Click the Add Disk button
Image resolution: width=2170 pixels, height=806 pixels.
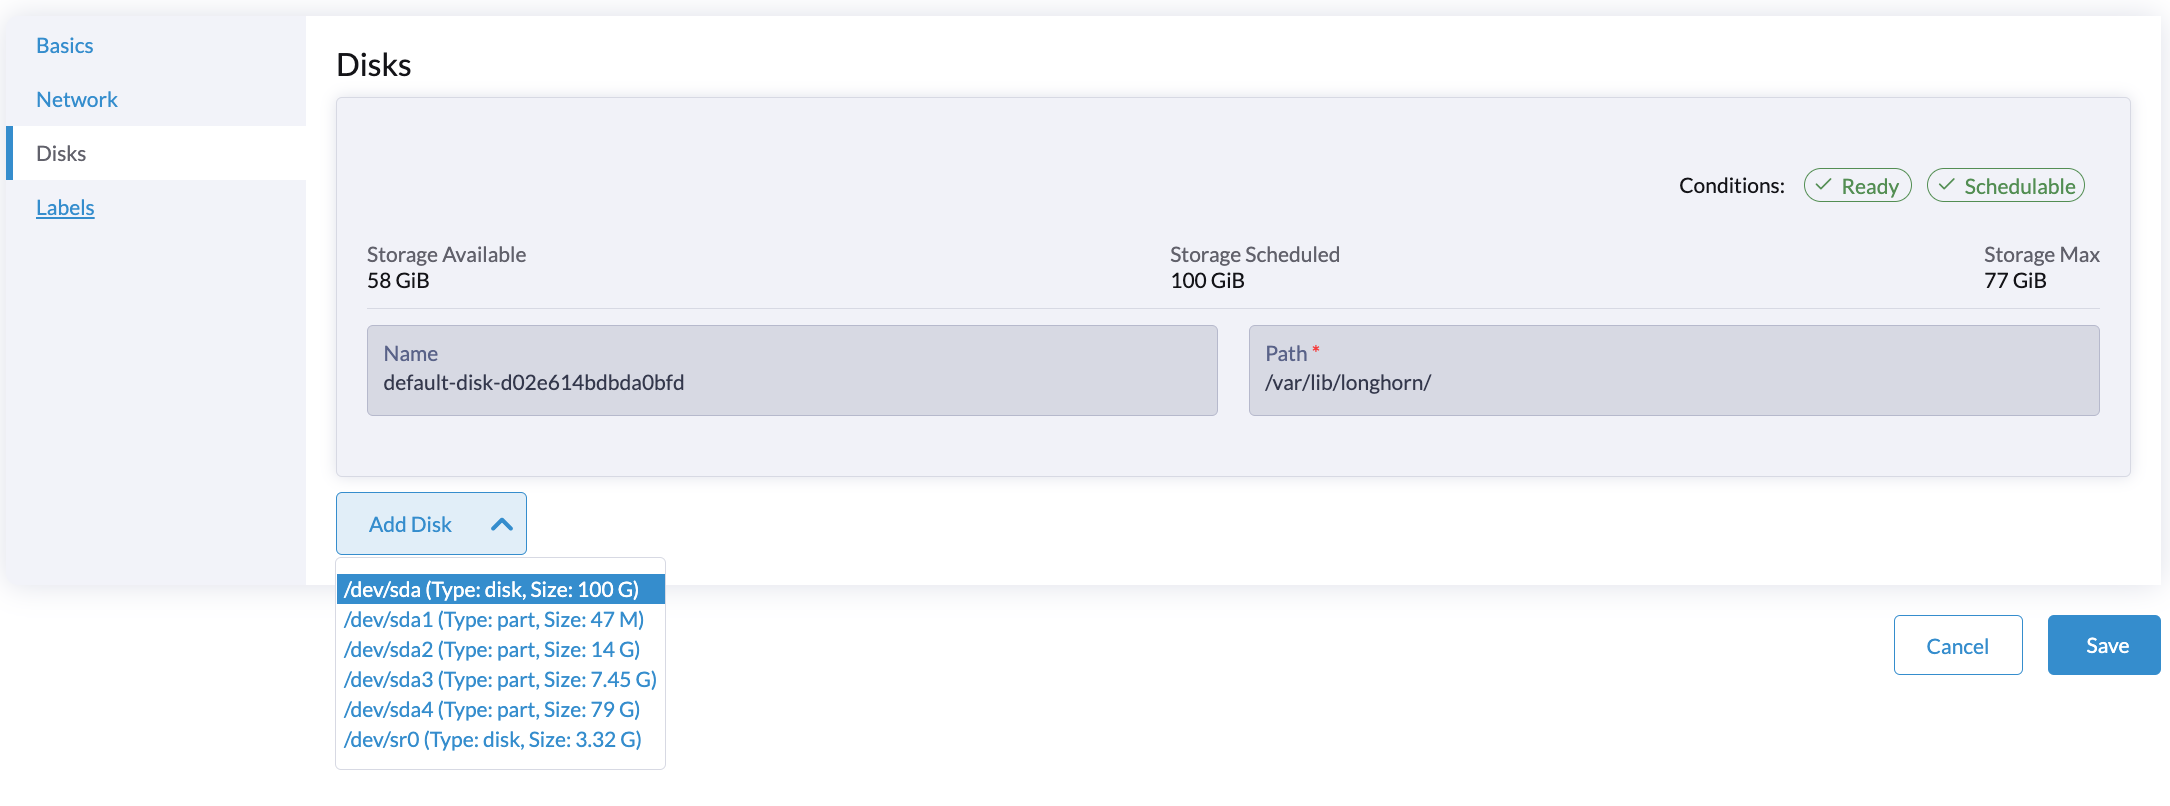(x=410, y=523)
